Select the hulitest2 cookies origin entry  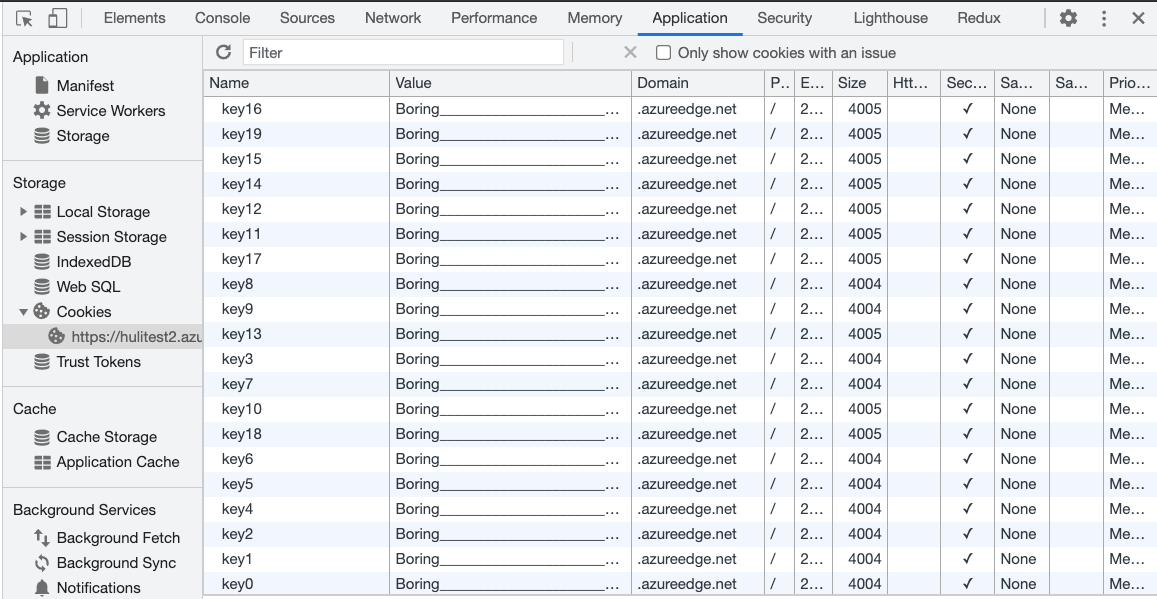coord(103,337)
